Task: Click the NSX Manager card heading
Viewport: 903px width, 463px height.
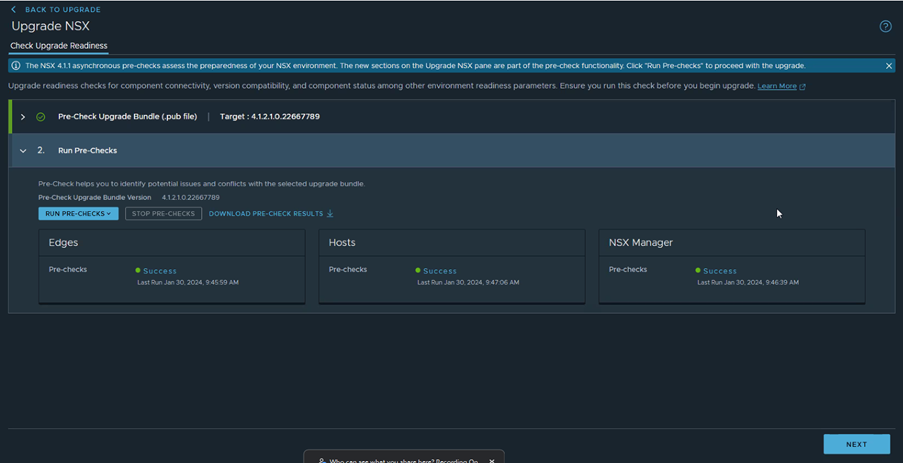Action: tap(640, 242)
